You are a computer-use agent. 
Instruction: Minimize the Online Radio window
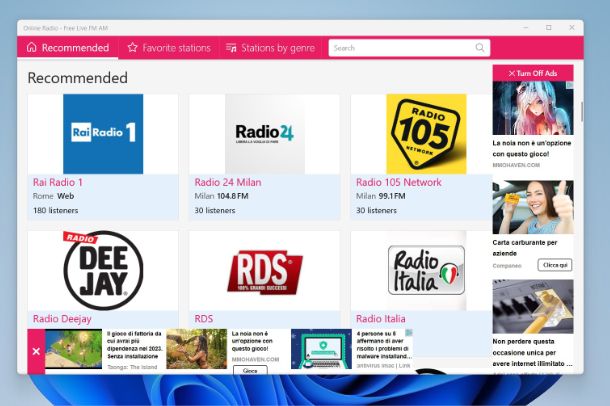pyautogui.click(x=526, y=28)
